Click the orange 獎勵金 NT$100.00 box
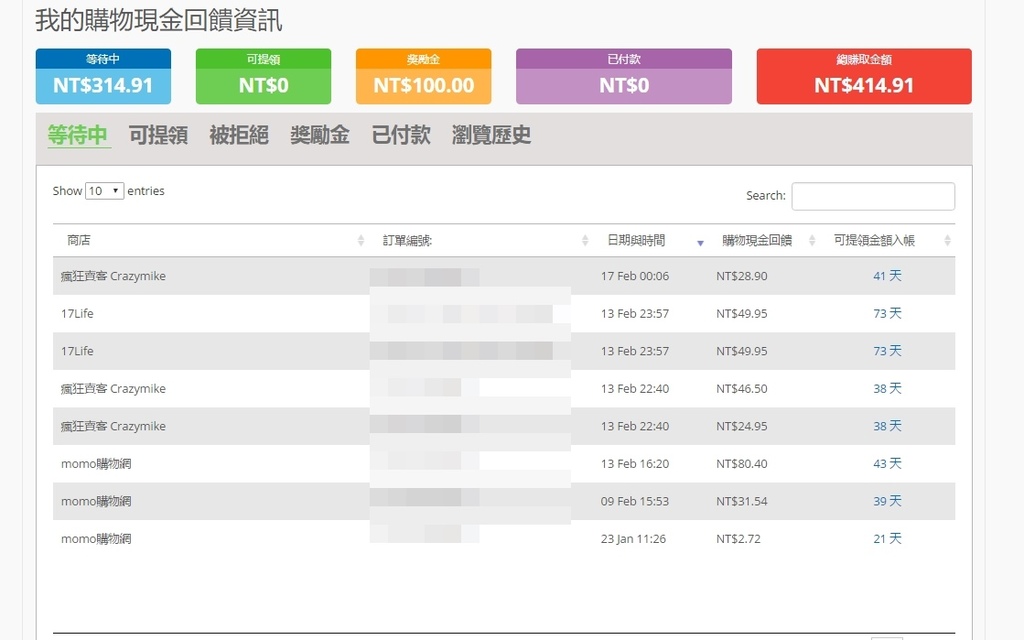 (423, 77)
